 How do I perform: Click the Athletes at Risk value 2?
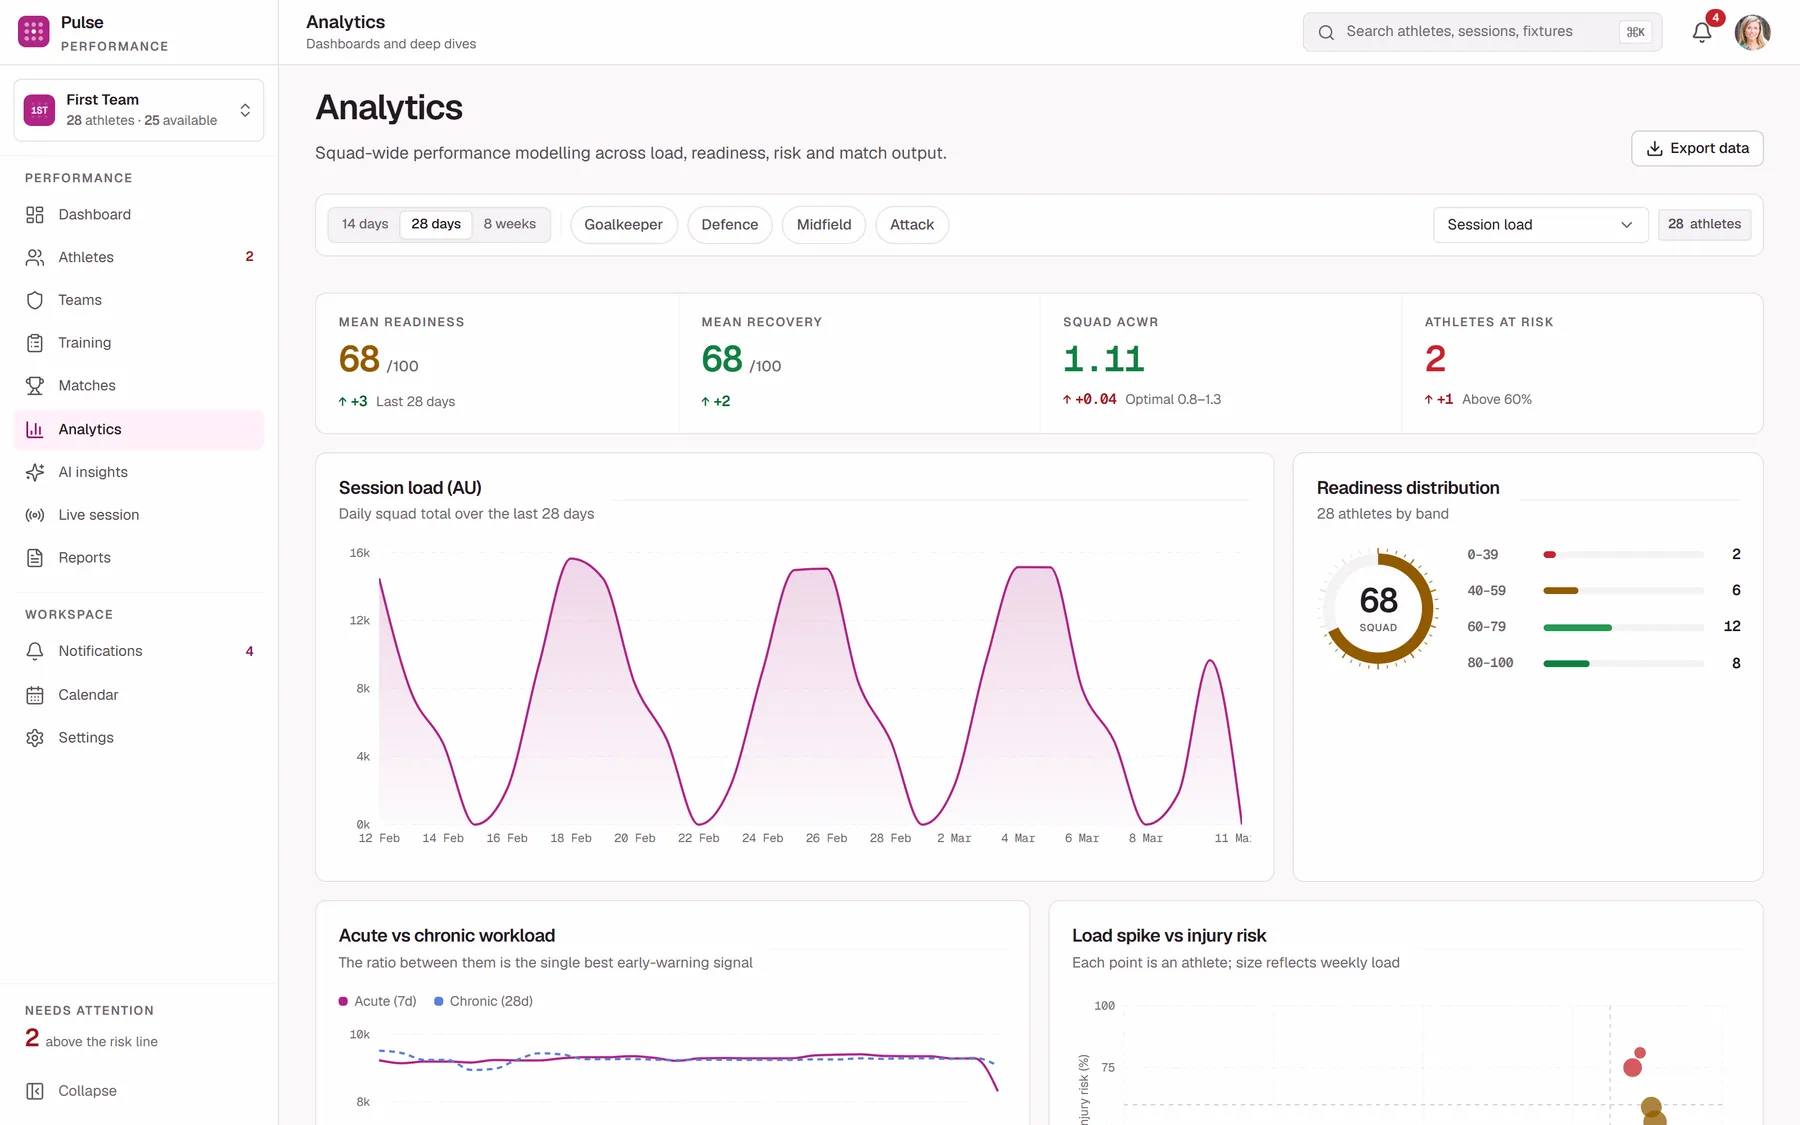[x=1435, y=359]
